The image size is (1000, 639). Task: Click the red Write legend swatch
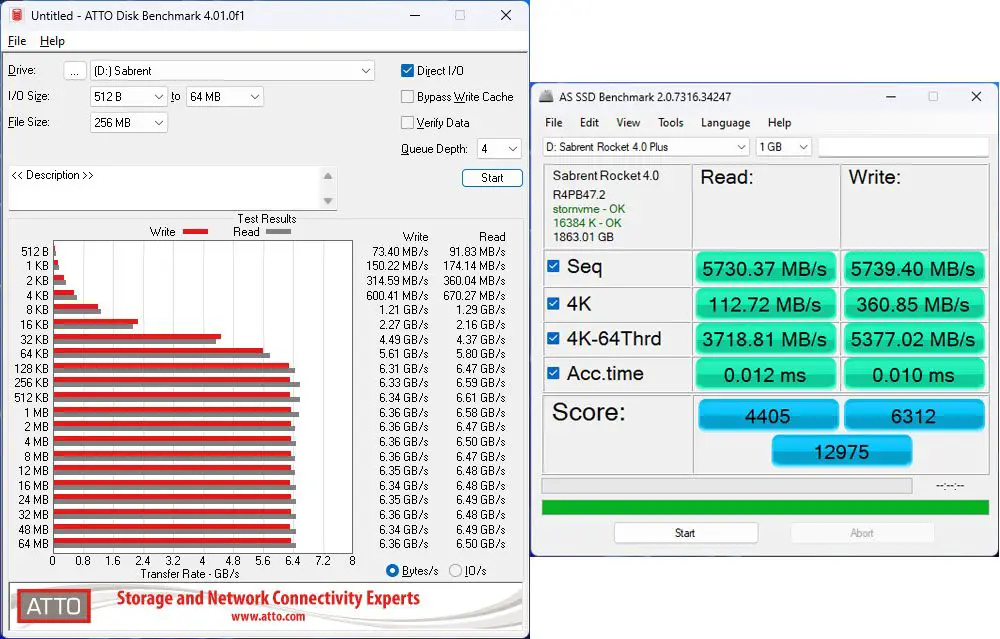195,231
